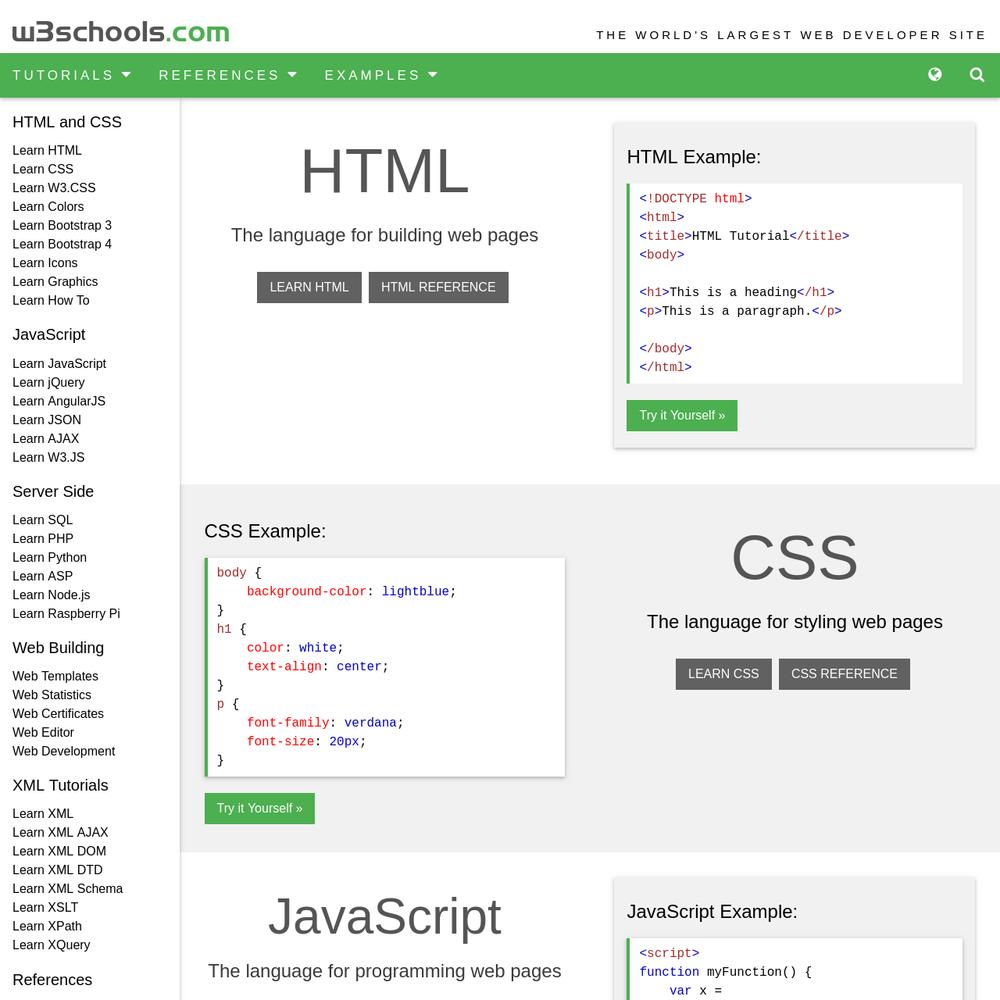Image resolution: width=1000 pixels, height=1000 pixels.
Task: Select Learn Bootstrap 4 in sidebar
Action: pos(62,244)
